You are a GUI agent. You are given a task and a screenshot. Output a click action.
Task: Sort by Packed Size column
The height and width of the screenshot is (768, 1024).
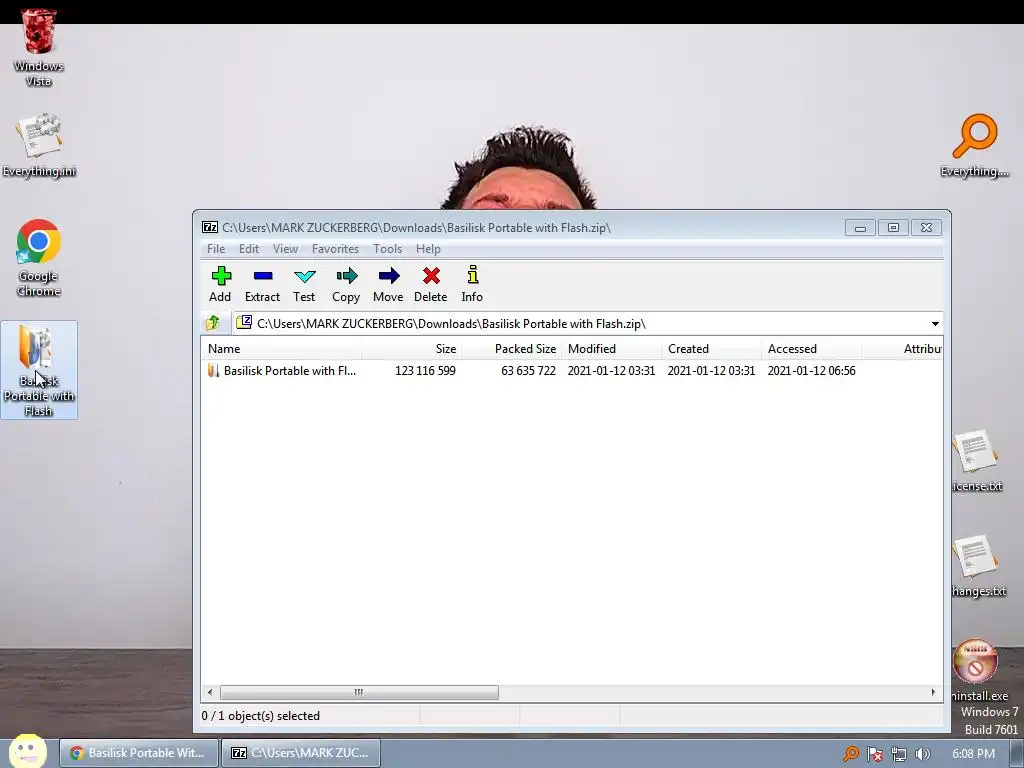(x=511, y=349)
